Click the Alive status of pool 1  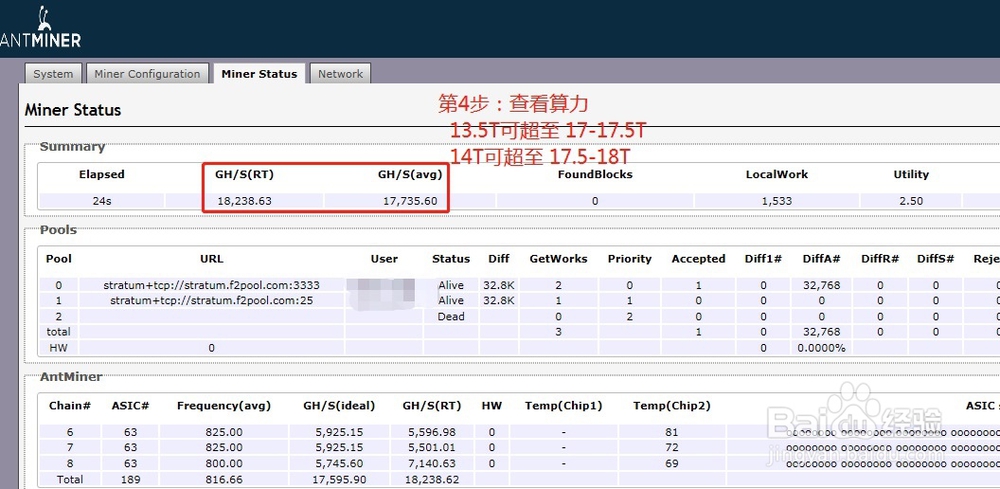[x=451, y=300]
